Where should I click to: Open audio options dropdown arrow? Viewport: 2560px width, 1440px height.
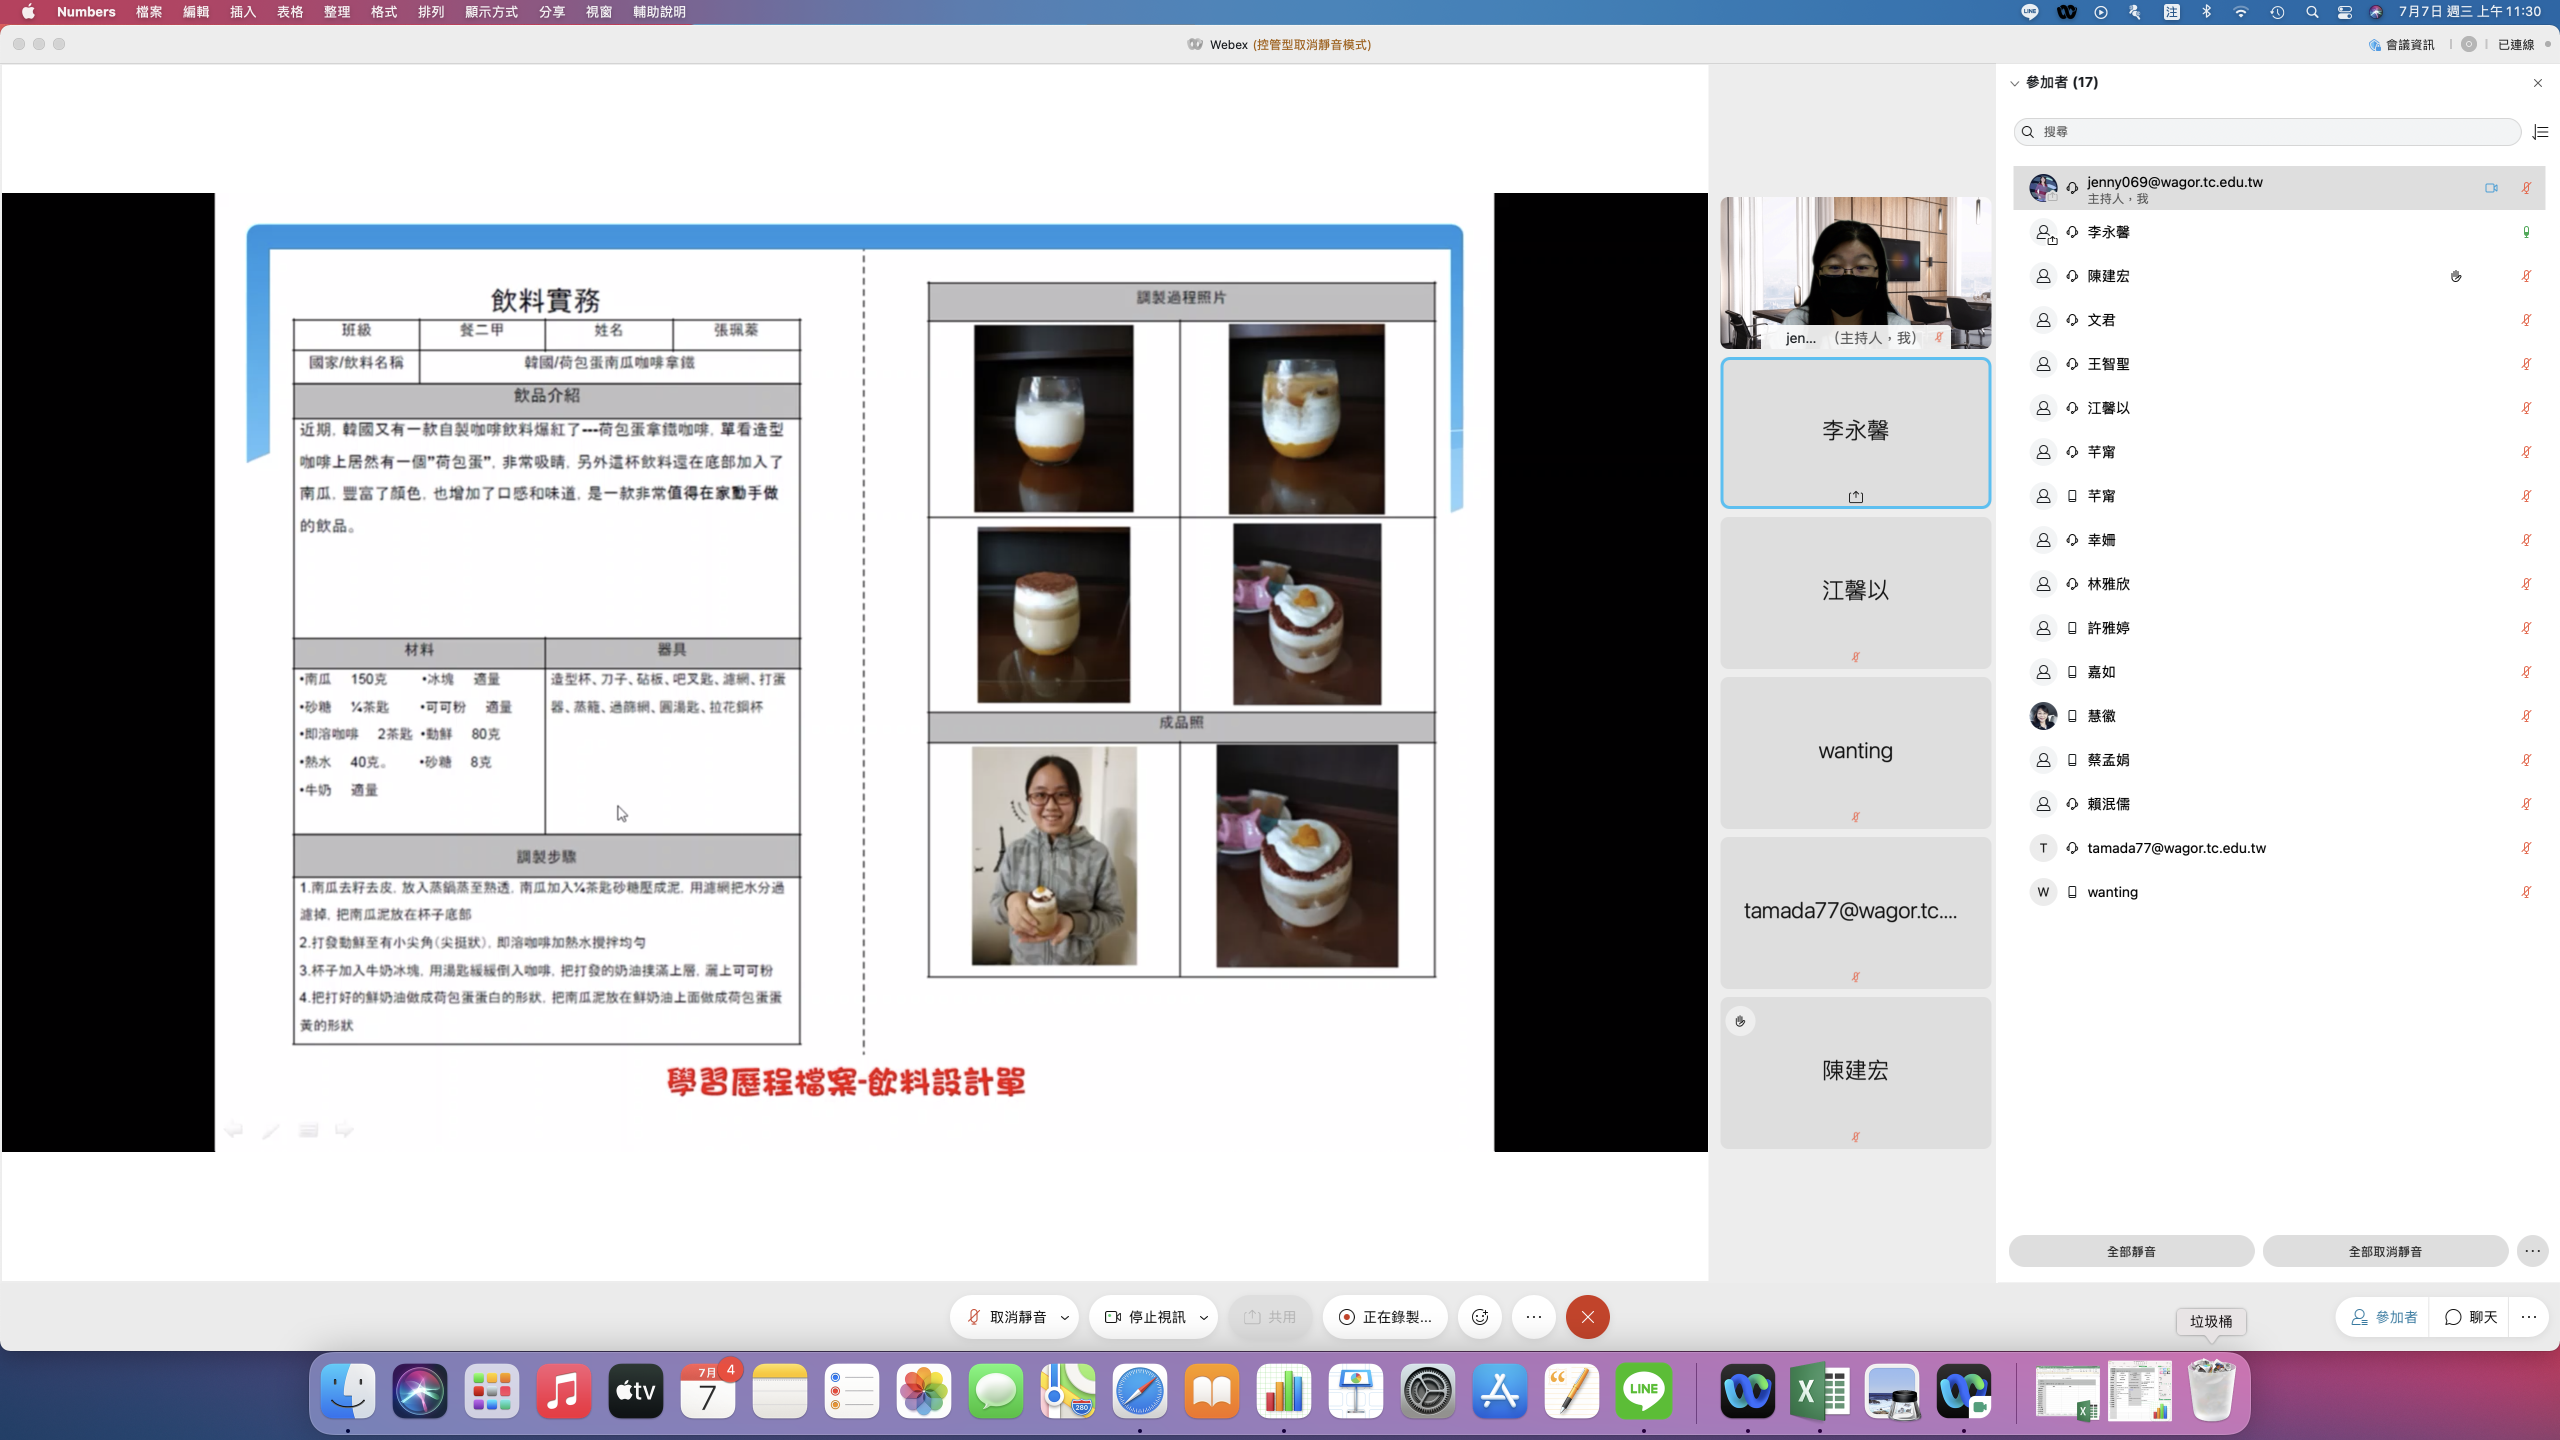pyautogui.click(x=1065, y=1317)
